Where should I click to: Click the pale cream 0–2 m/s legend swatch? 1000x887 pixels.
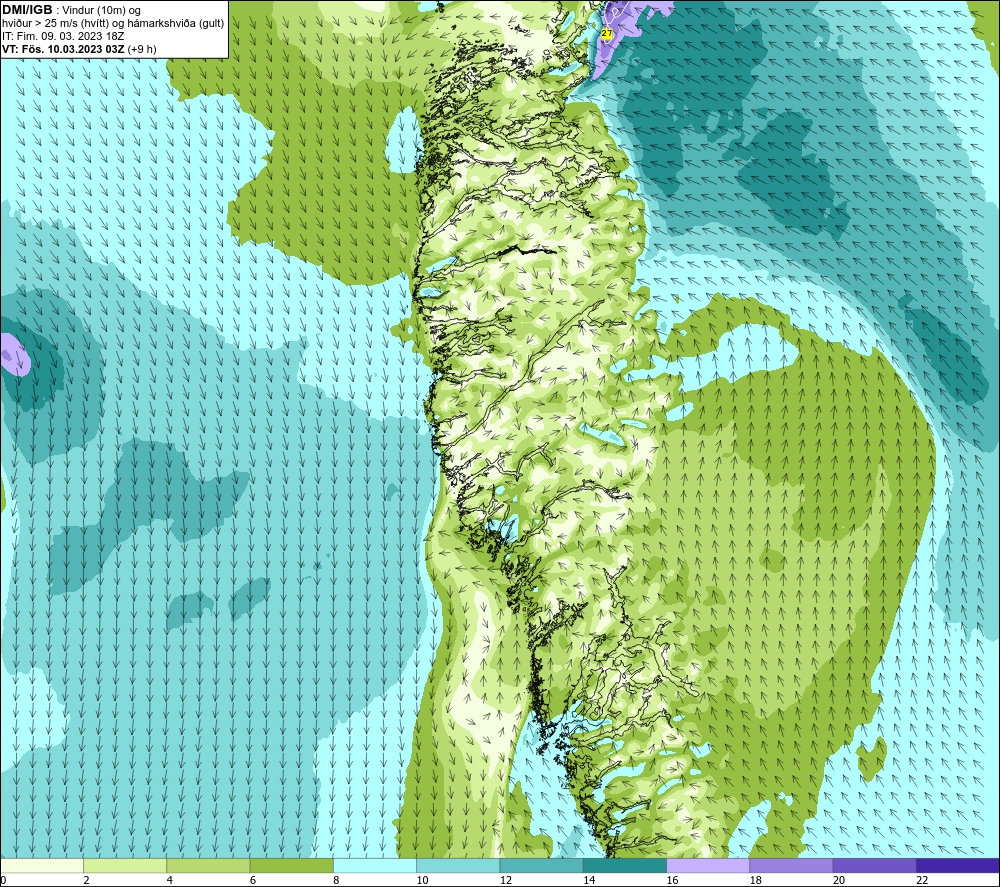click(42, 865)
